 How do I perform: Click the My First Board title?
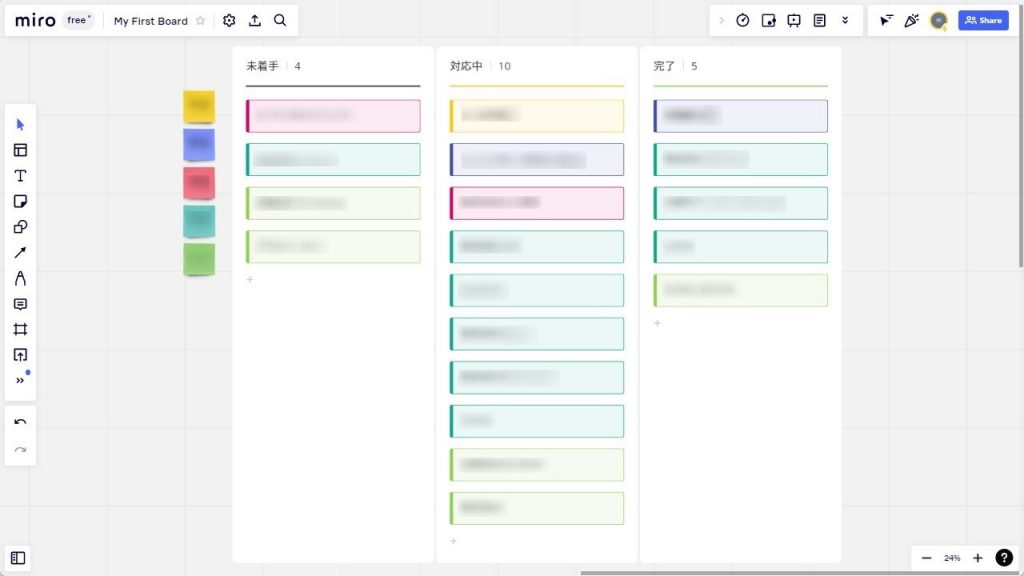(151, 21)
